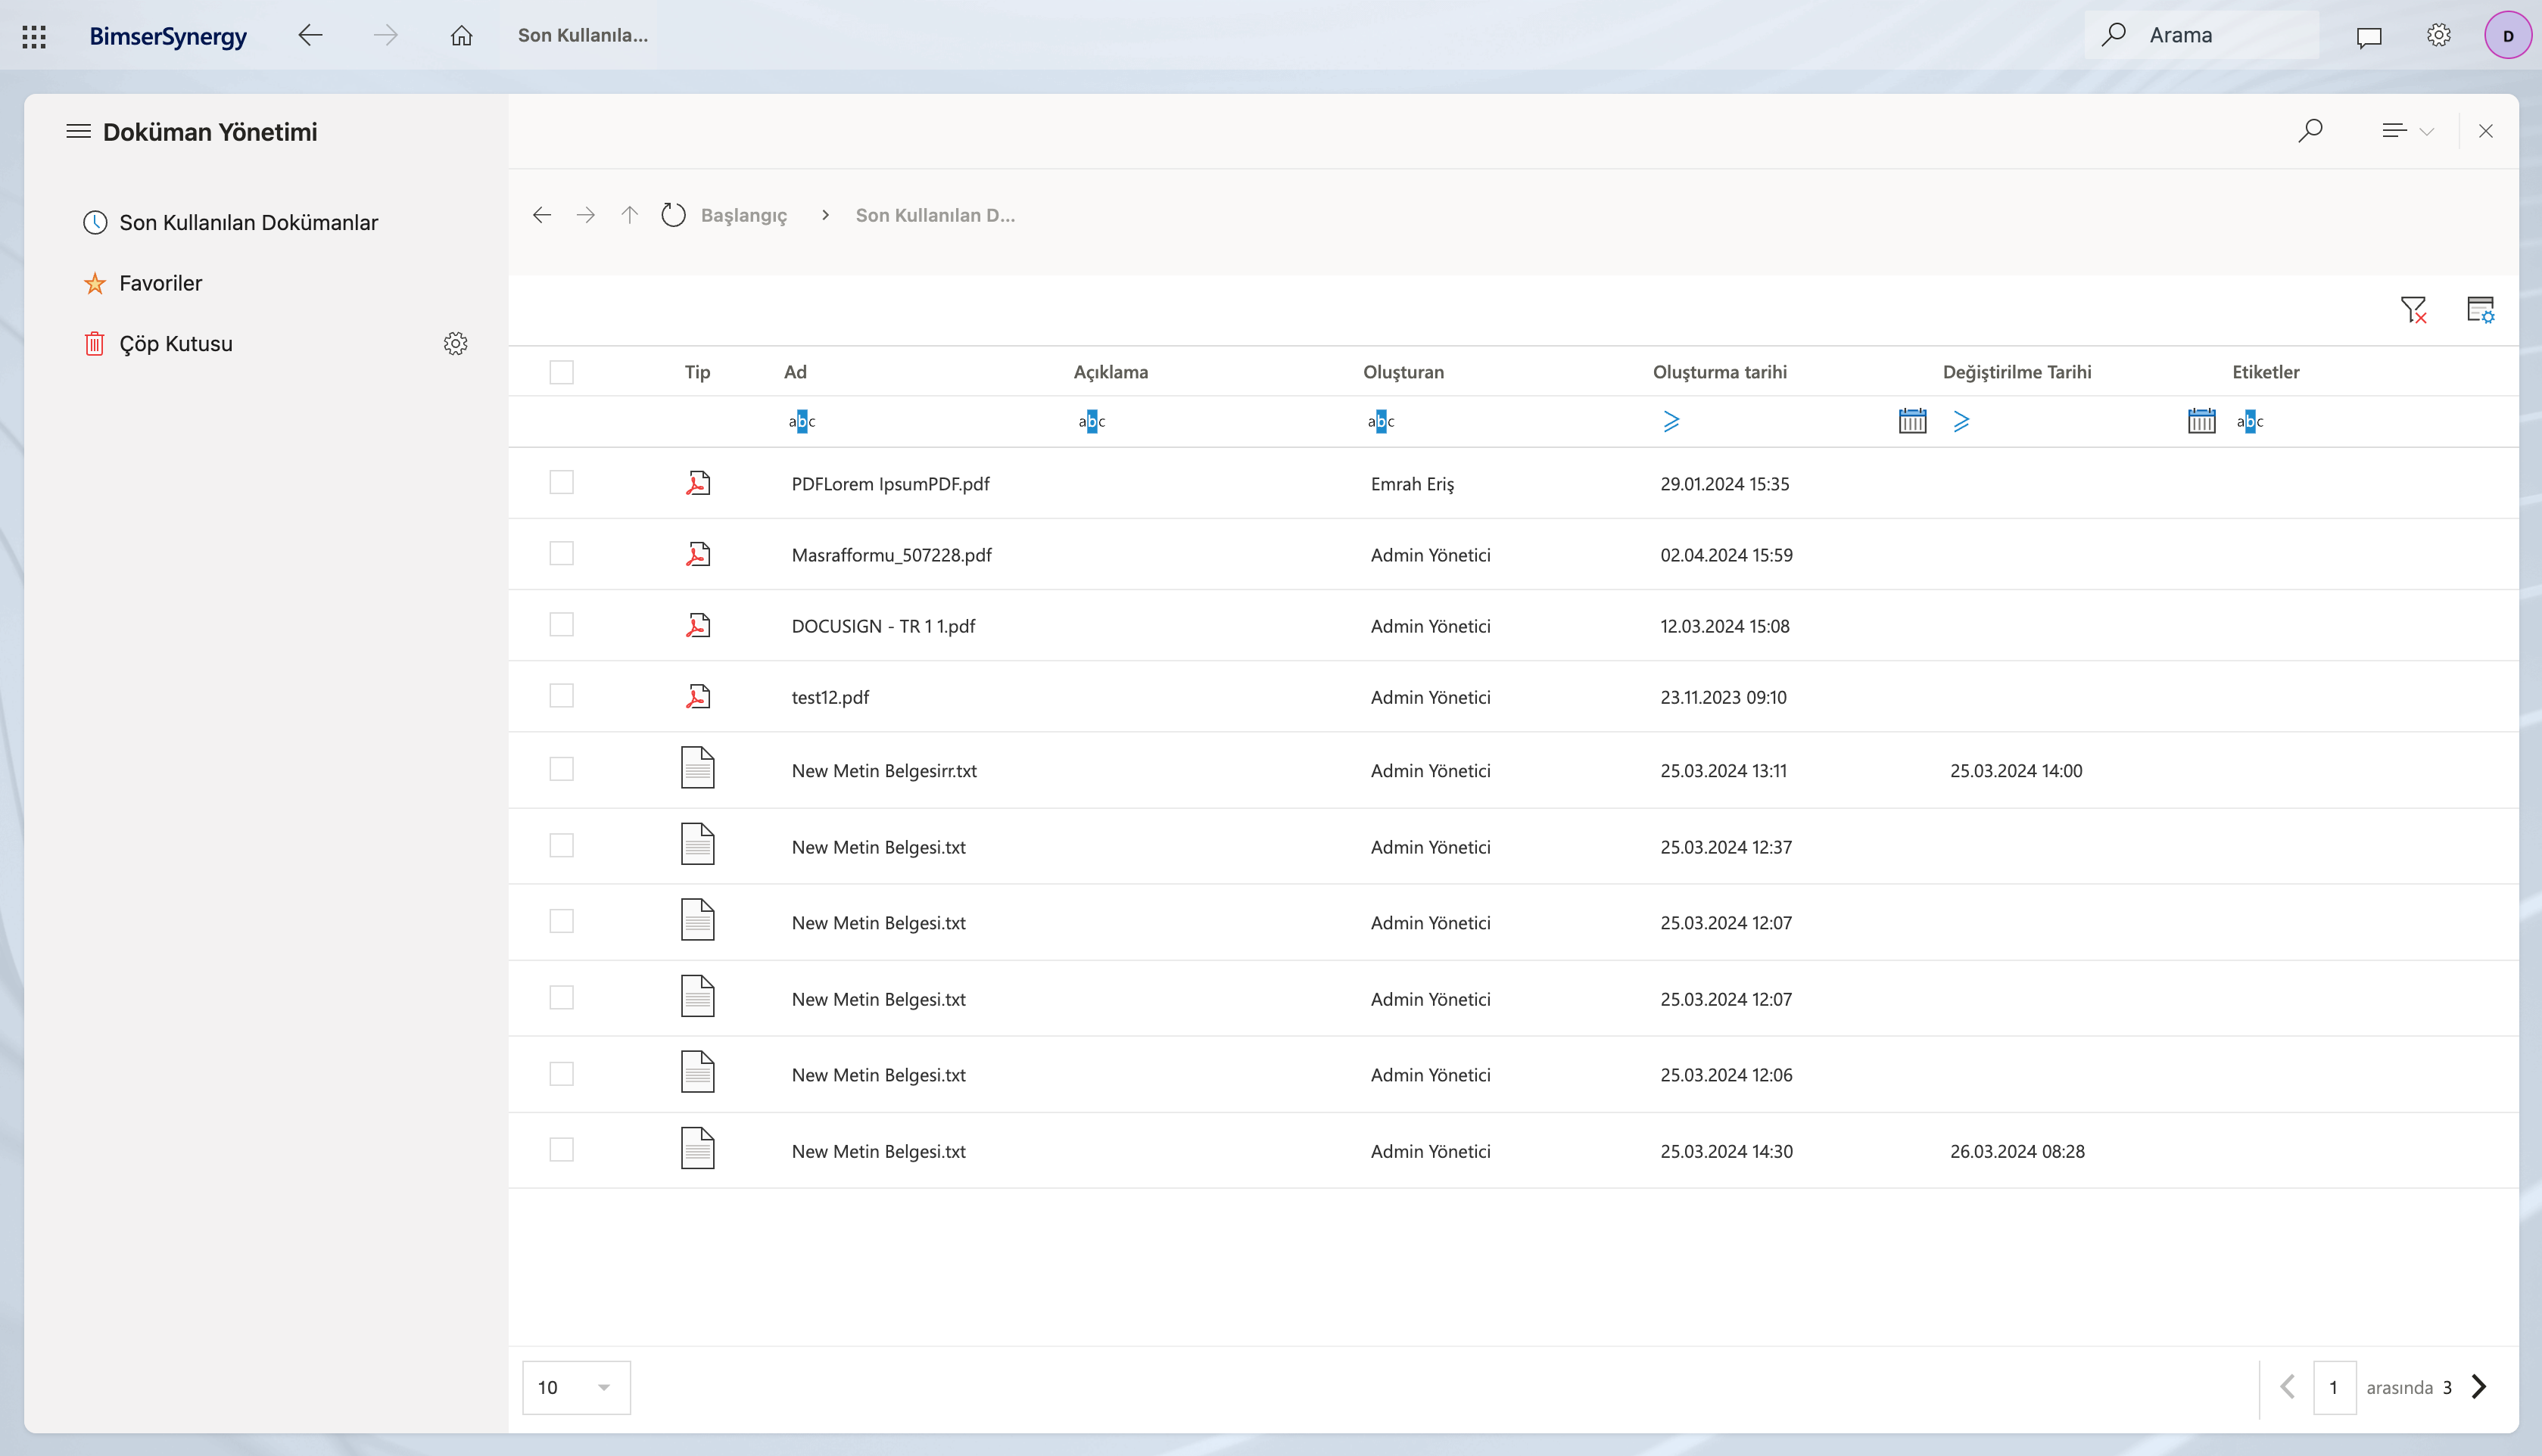Click the PDFLorem IpsumPDF.pdf file name
Screen dimensions: 2542x1456
[x=890, y=484]
